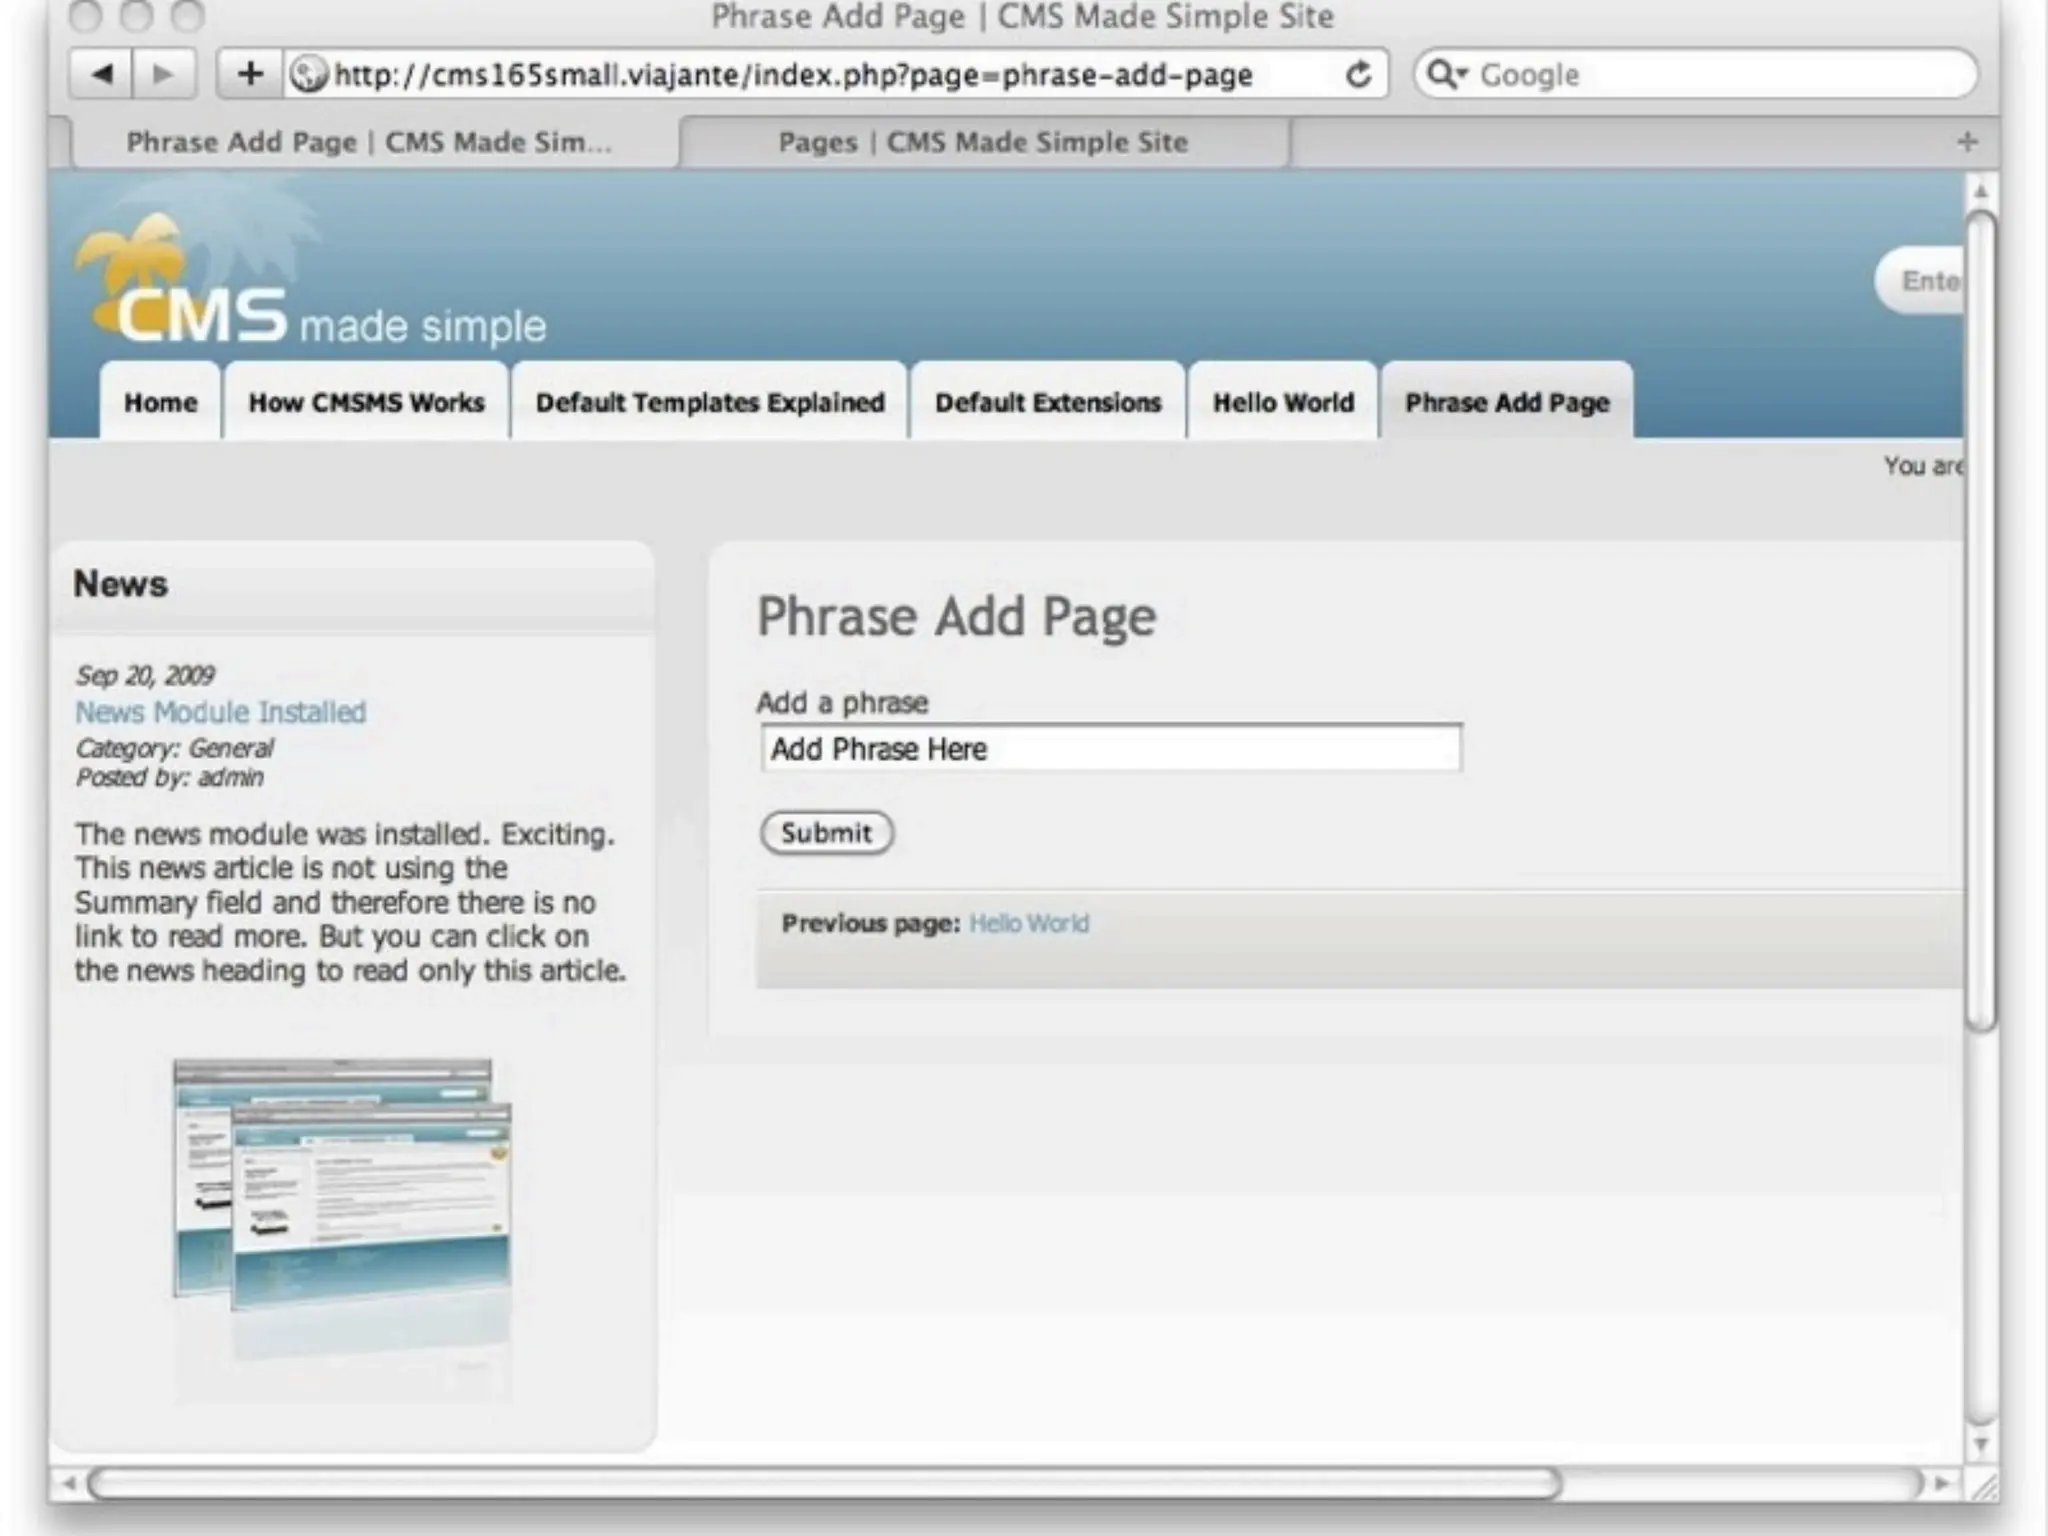Switch to the Pages browser tab

(984, 142)
